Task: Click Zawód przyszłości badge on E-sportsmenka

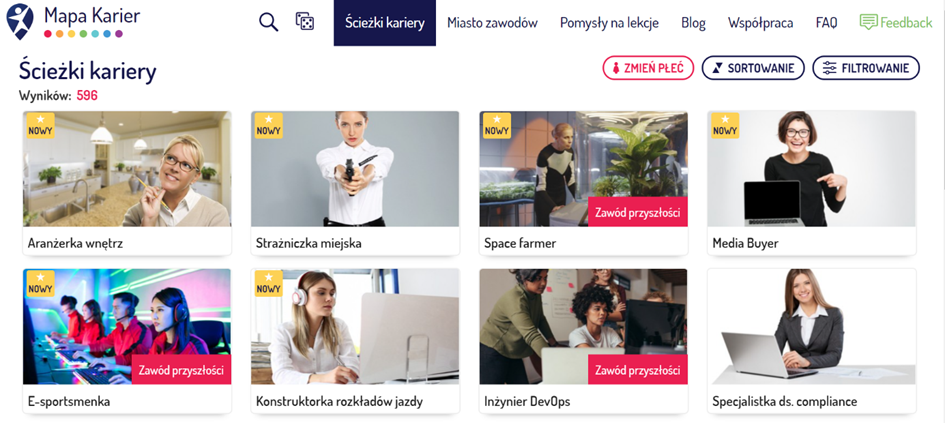Action: tap(181, 369)
